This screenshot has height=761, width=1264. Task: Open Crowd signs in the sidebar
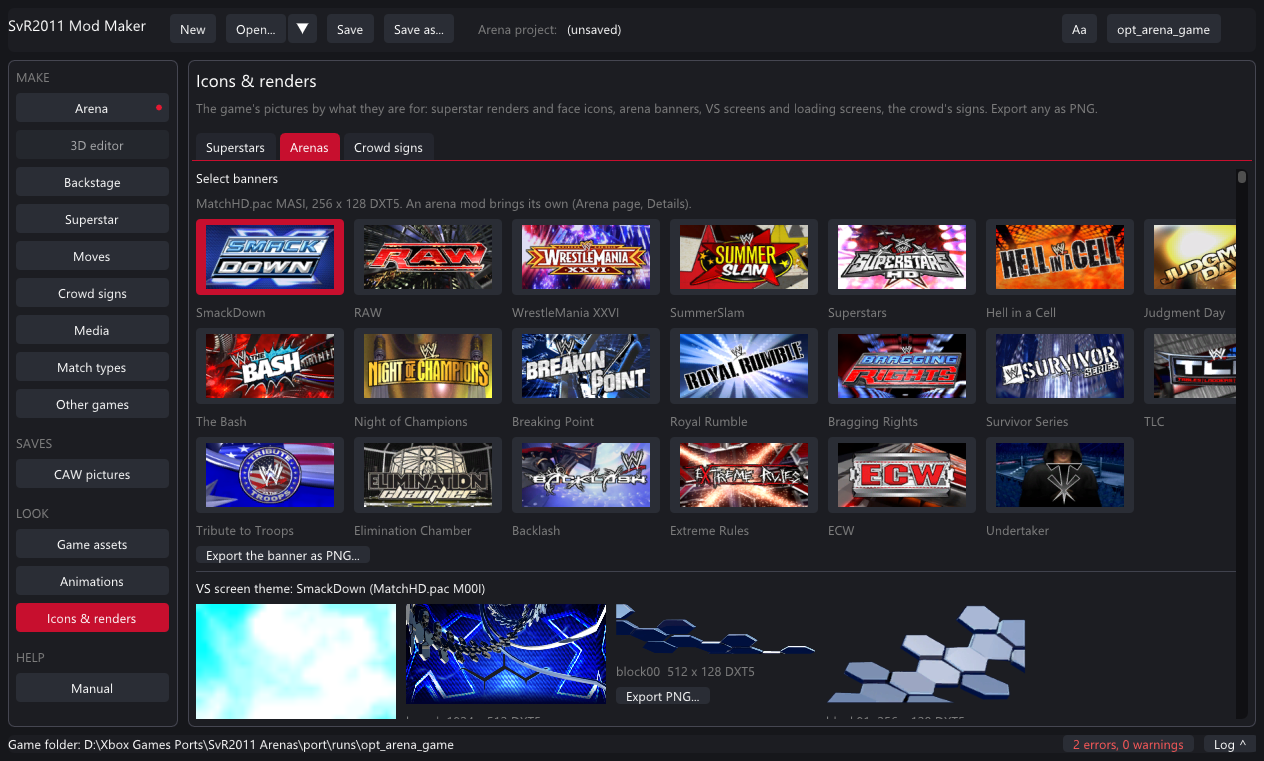click(92, 293)
